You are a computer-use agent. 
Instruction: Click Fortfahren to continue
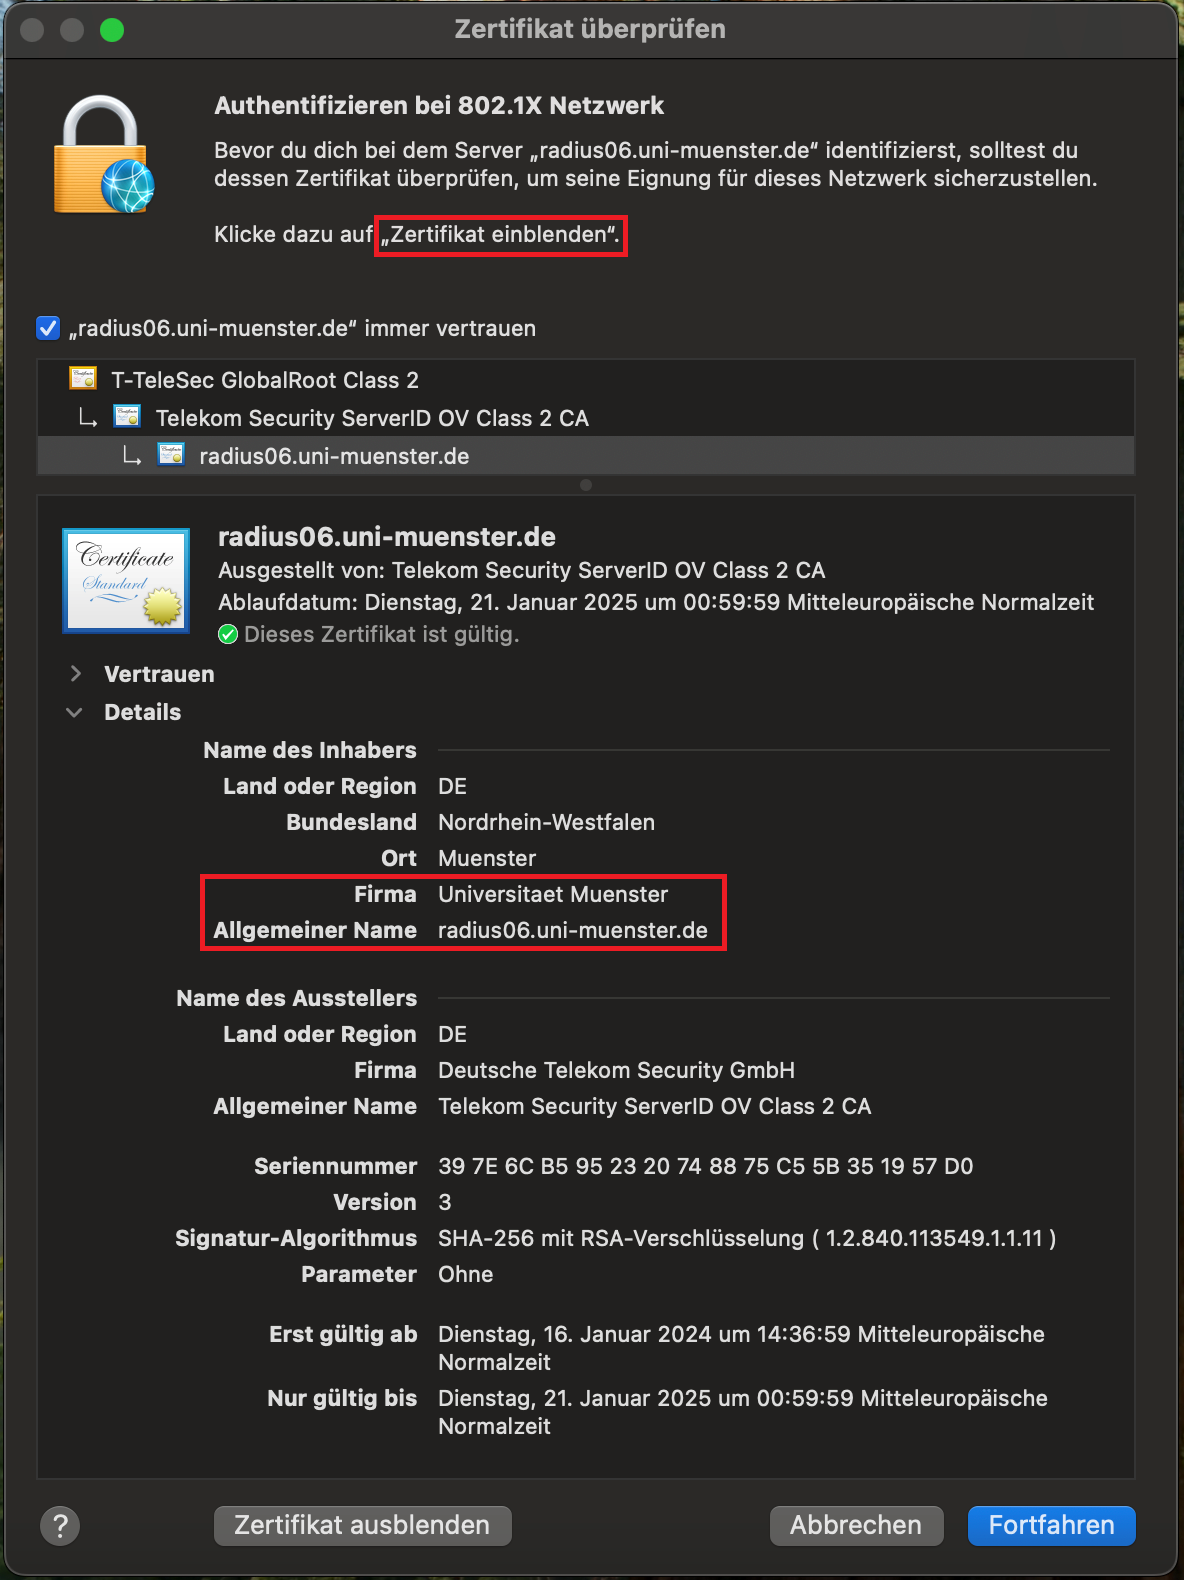tap(1051, 1525)
